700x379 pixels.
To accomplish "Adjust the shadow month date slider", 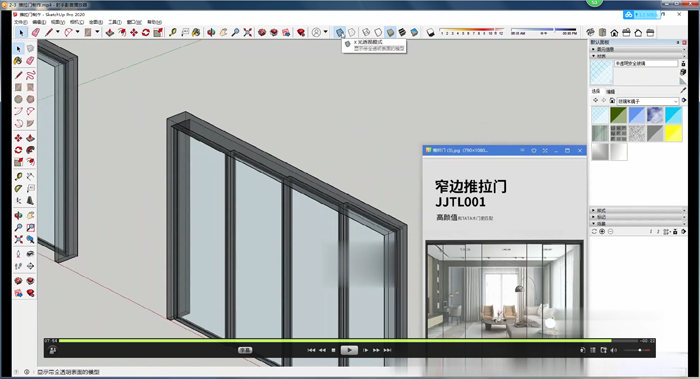I will [x=472, y=32].
